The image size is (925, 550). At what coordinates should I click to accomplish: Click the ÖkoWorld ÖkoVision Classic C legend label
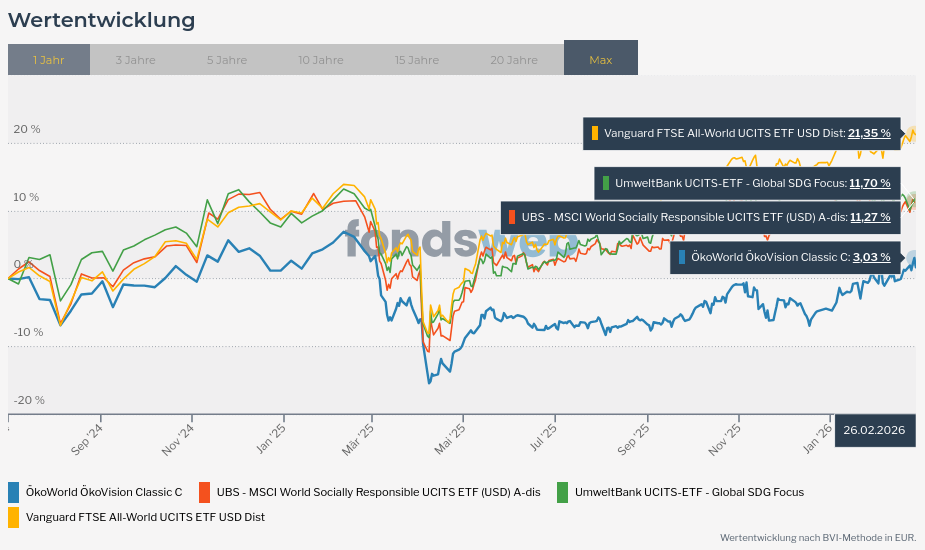tap(104, 492)
